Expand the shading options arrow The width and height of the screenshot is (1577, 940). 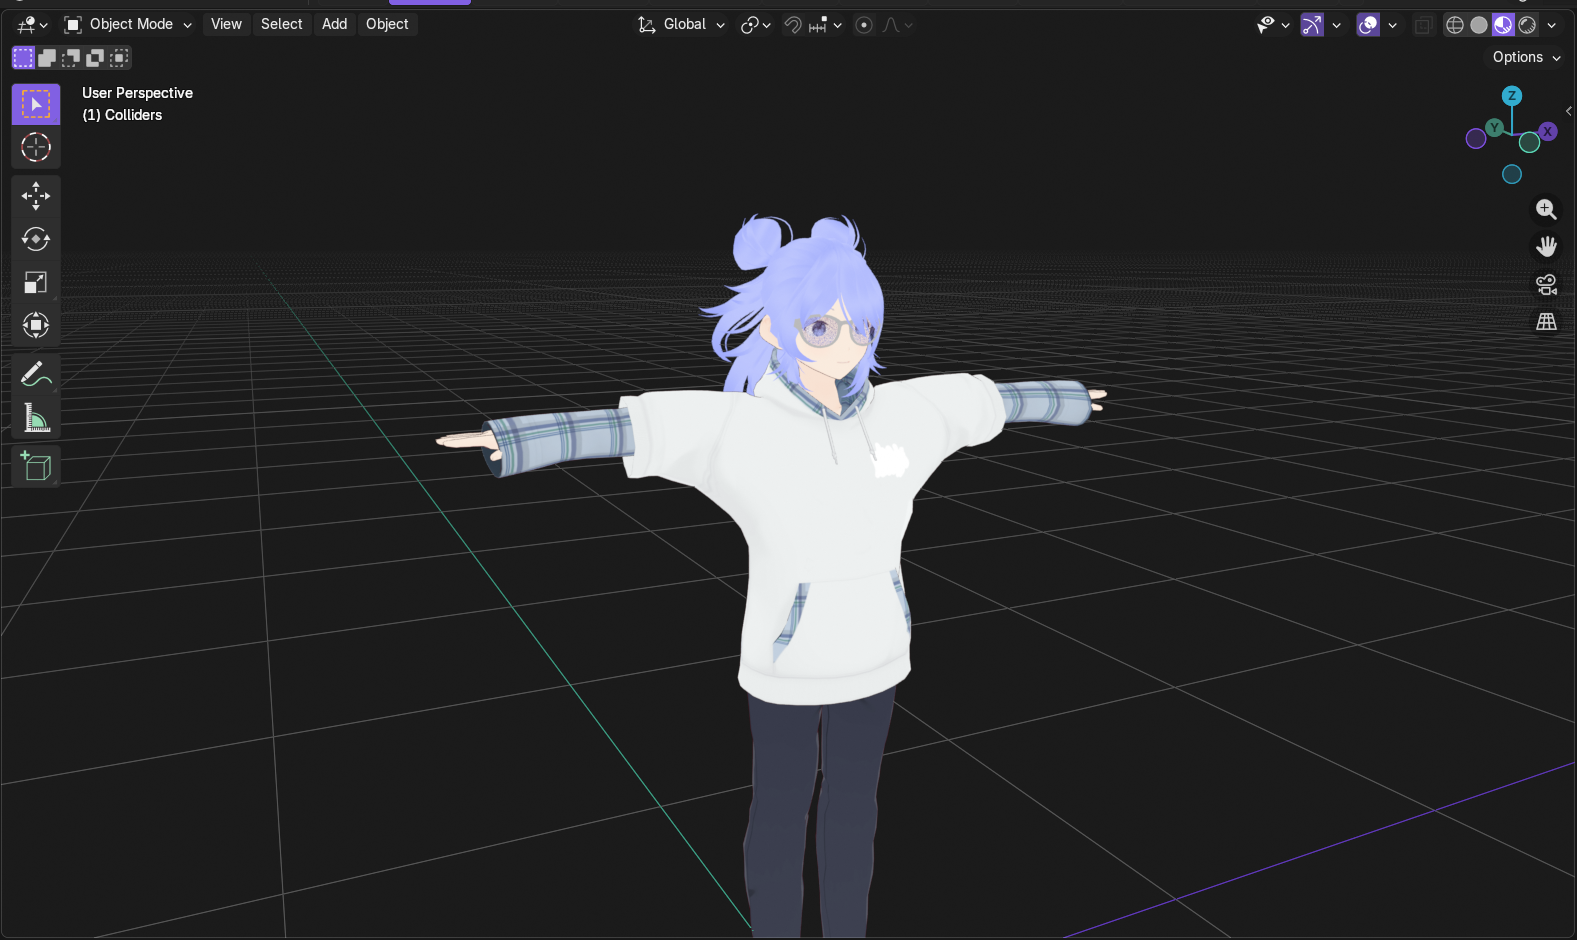pos(1552,25)
